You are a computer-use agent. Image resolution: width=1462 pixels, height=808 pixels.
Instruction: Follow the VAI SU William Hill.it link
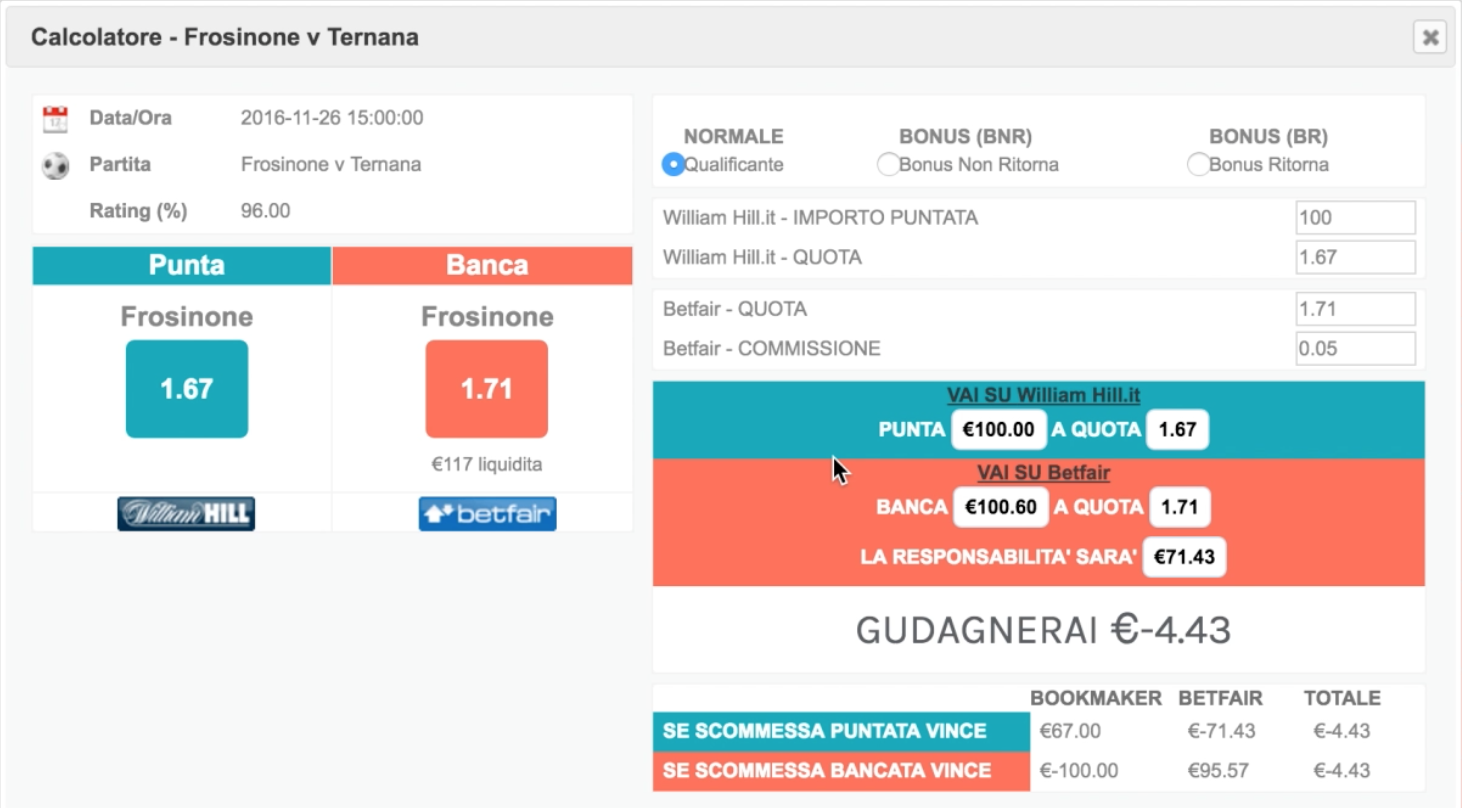pos(1044,396)
